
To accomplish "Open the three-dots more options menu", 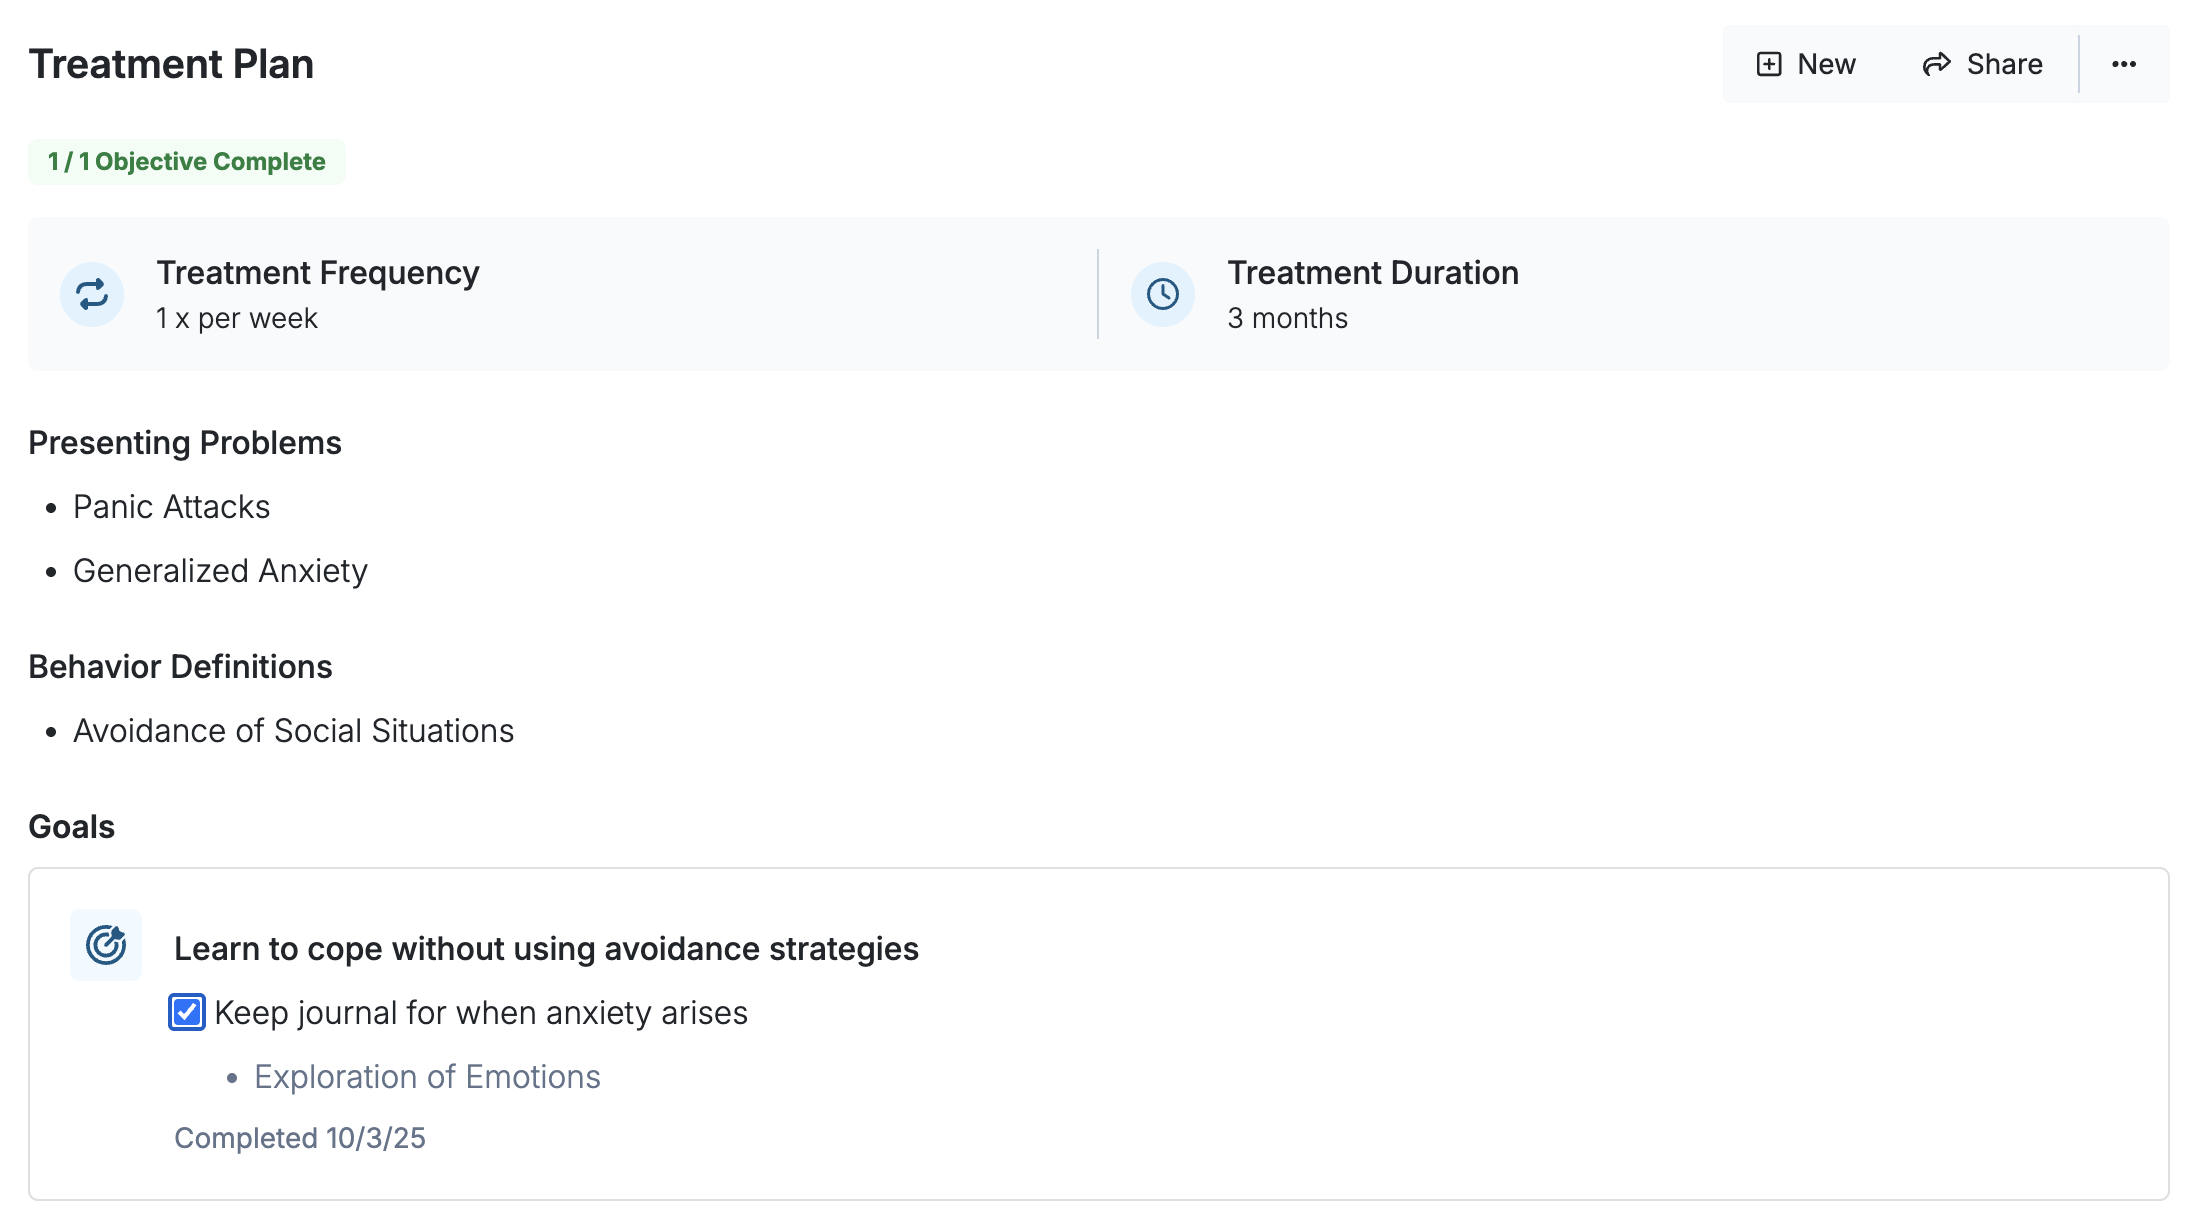I will 2124,64.
